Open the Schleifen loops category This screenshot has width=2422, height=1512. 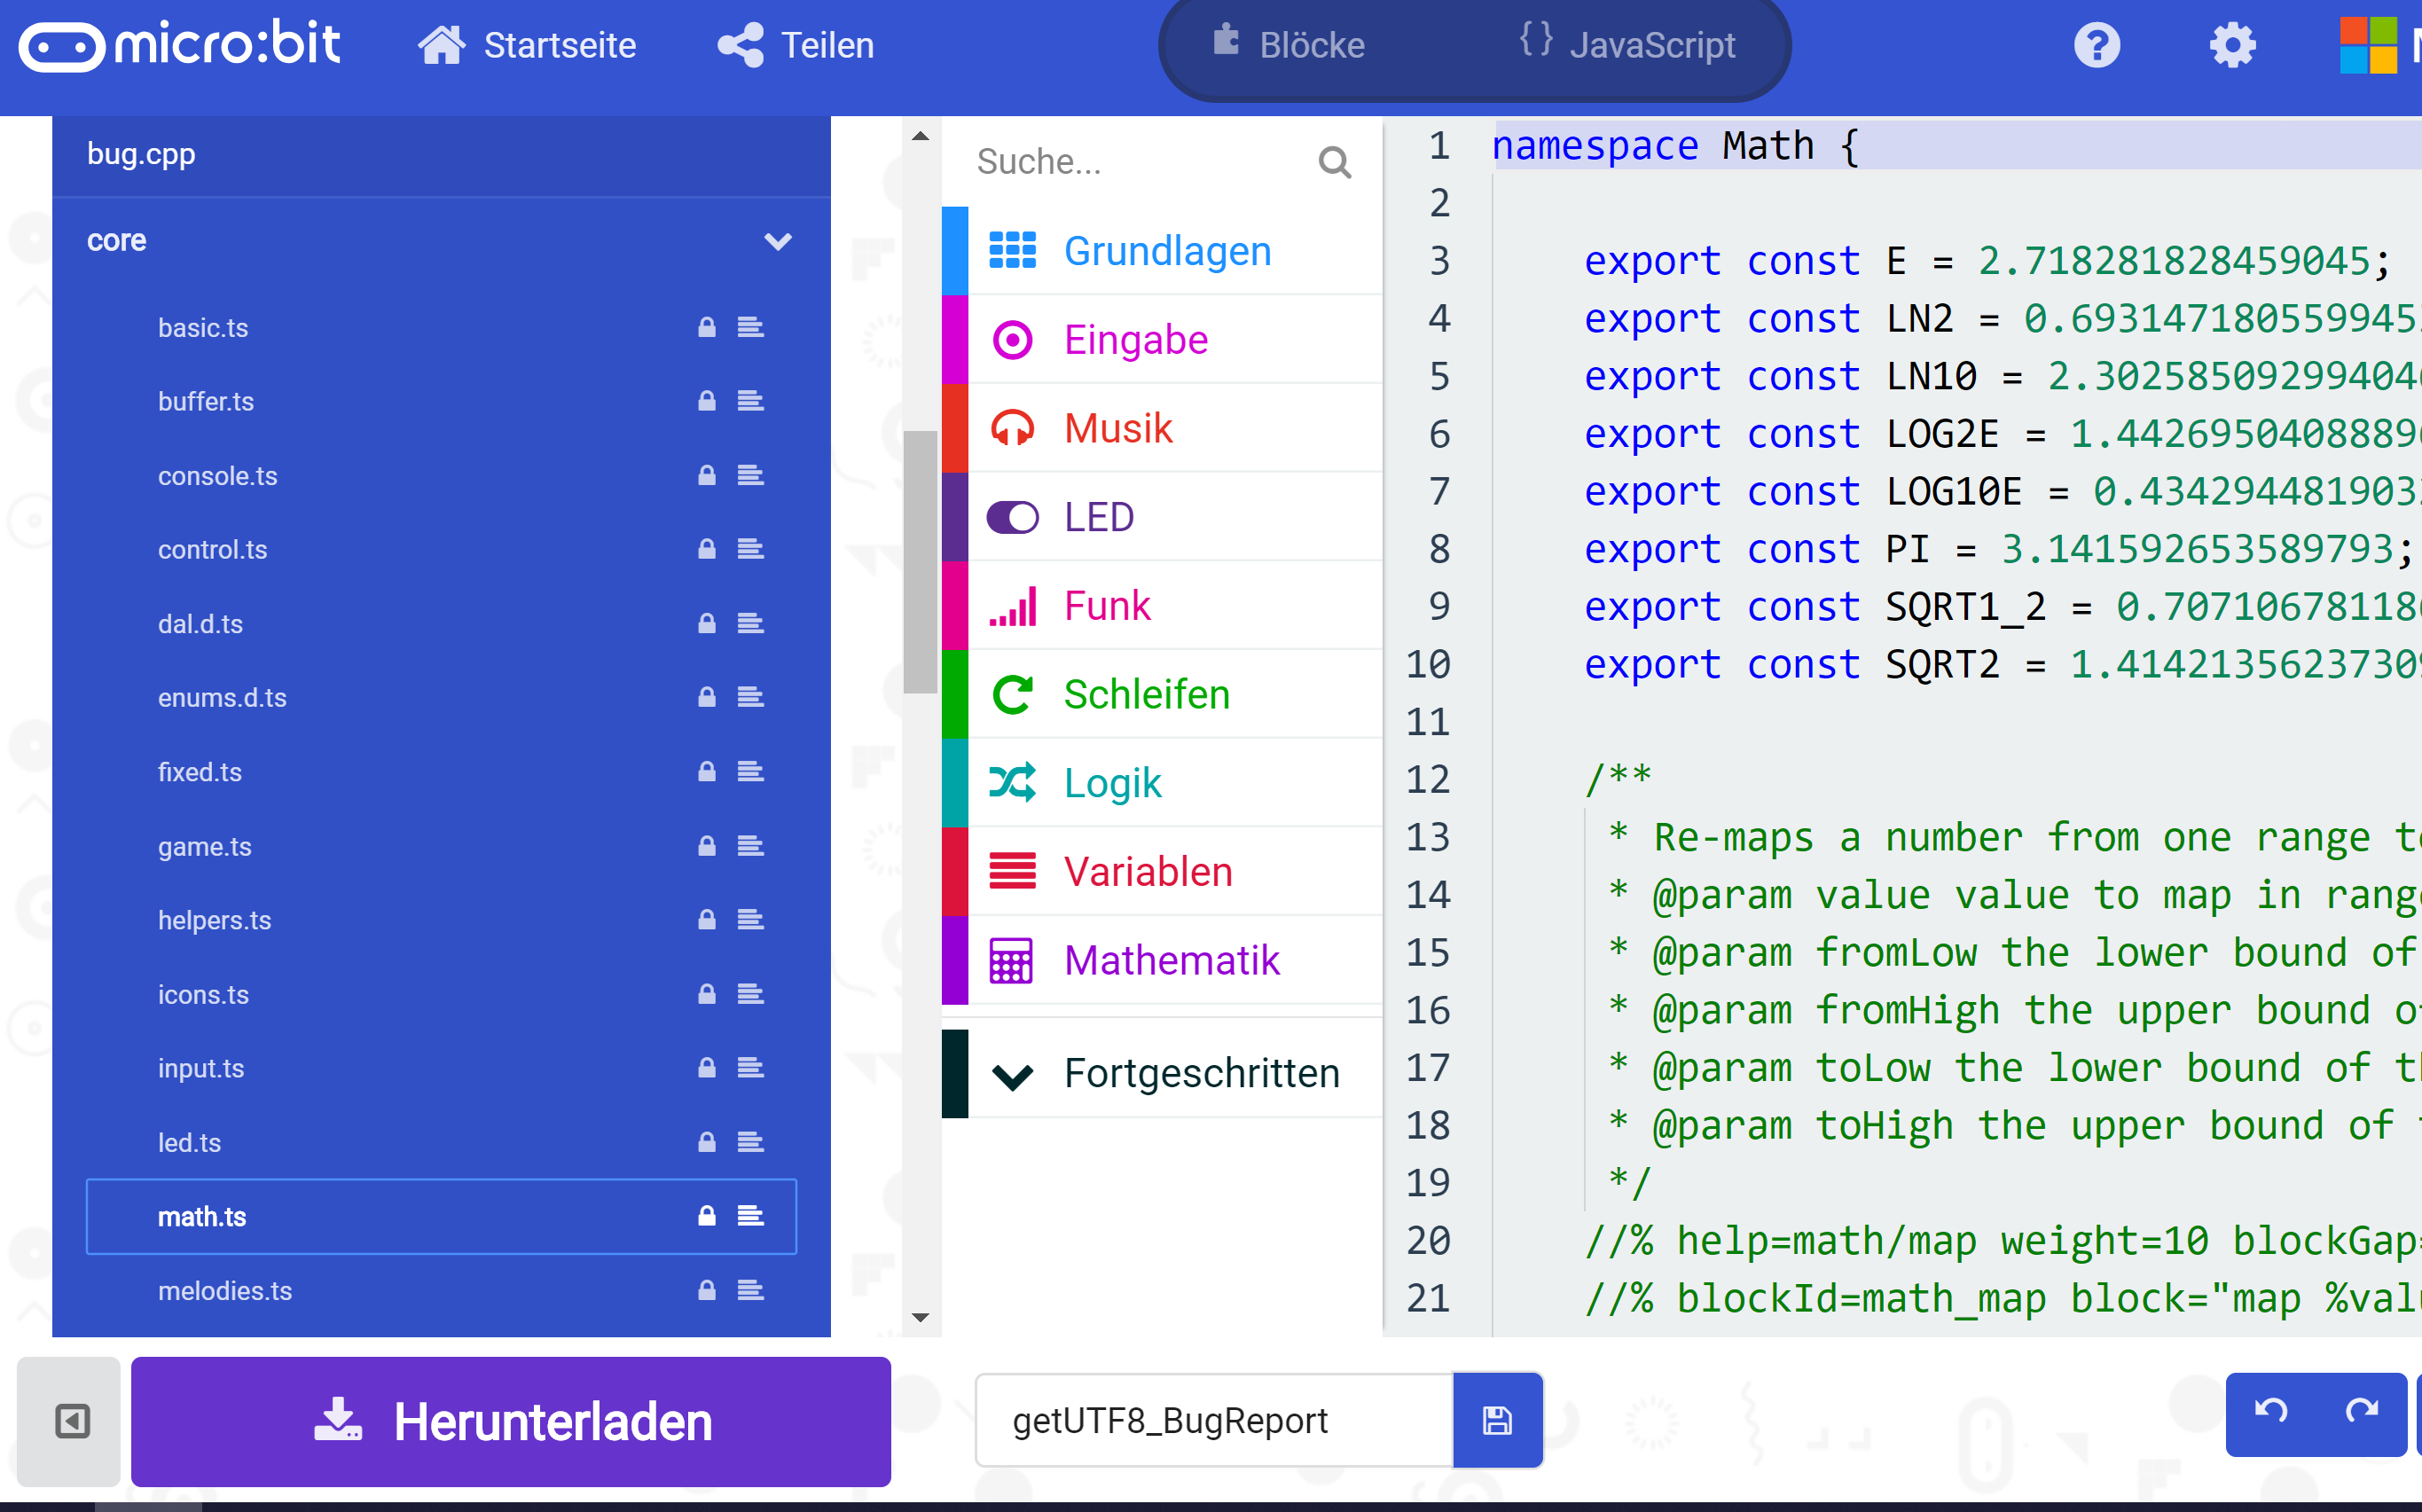click(1146, 694)
